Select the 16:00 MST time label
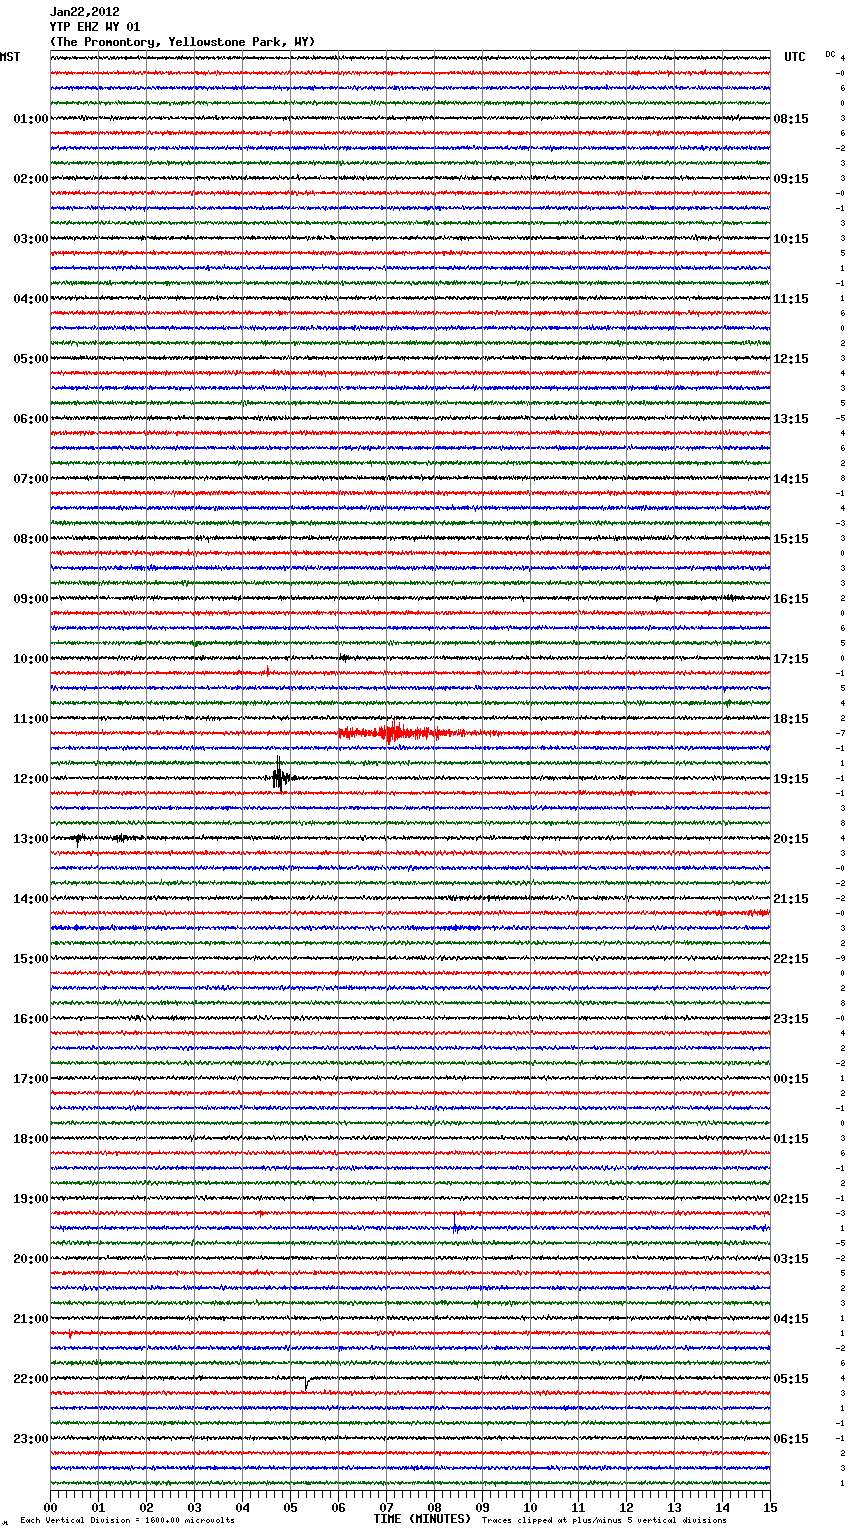 pyautogui.click(x=31, y=1019)
